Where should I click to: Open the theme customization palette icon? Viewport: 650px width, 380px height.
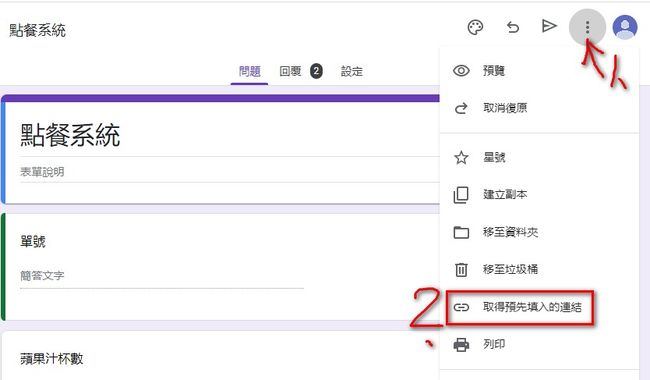[x=475, y=27]
